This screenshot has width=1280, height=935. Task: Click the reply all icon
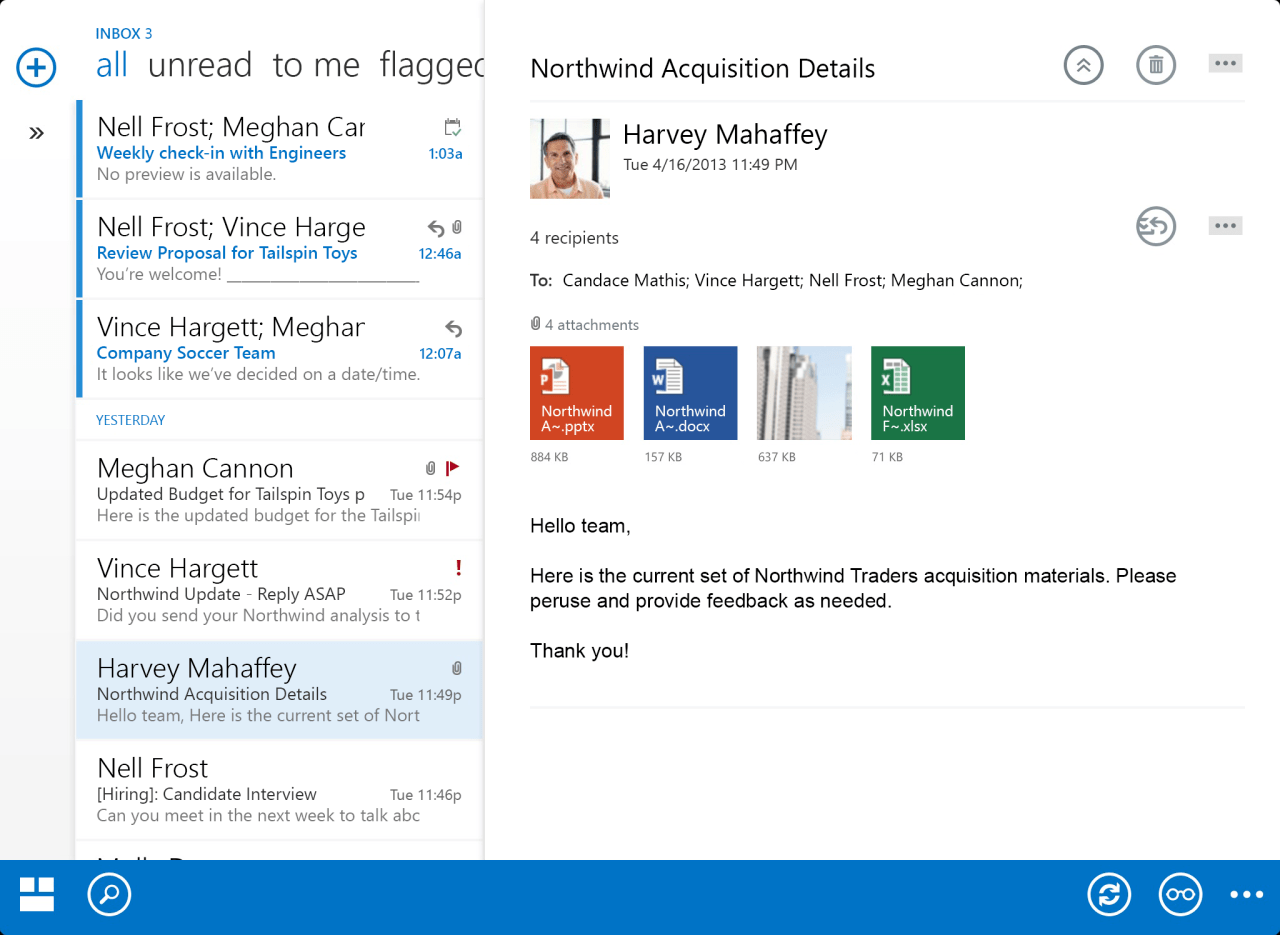coord(1155,226)
